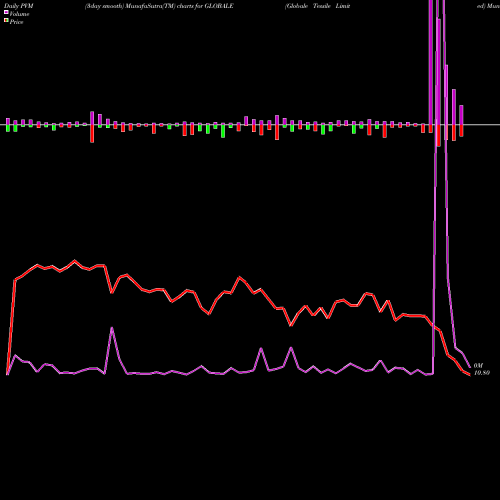Select the 'Price' legend label
The height and width of the screenshot is (500, 500).
(16, 22)
